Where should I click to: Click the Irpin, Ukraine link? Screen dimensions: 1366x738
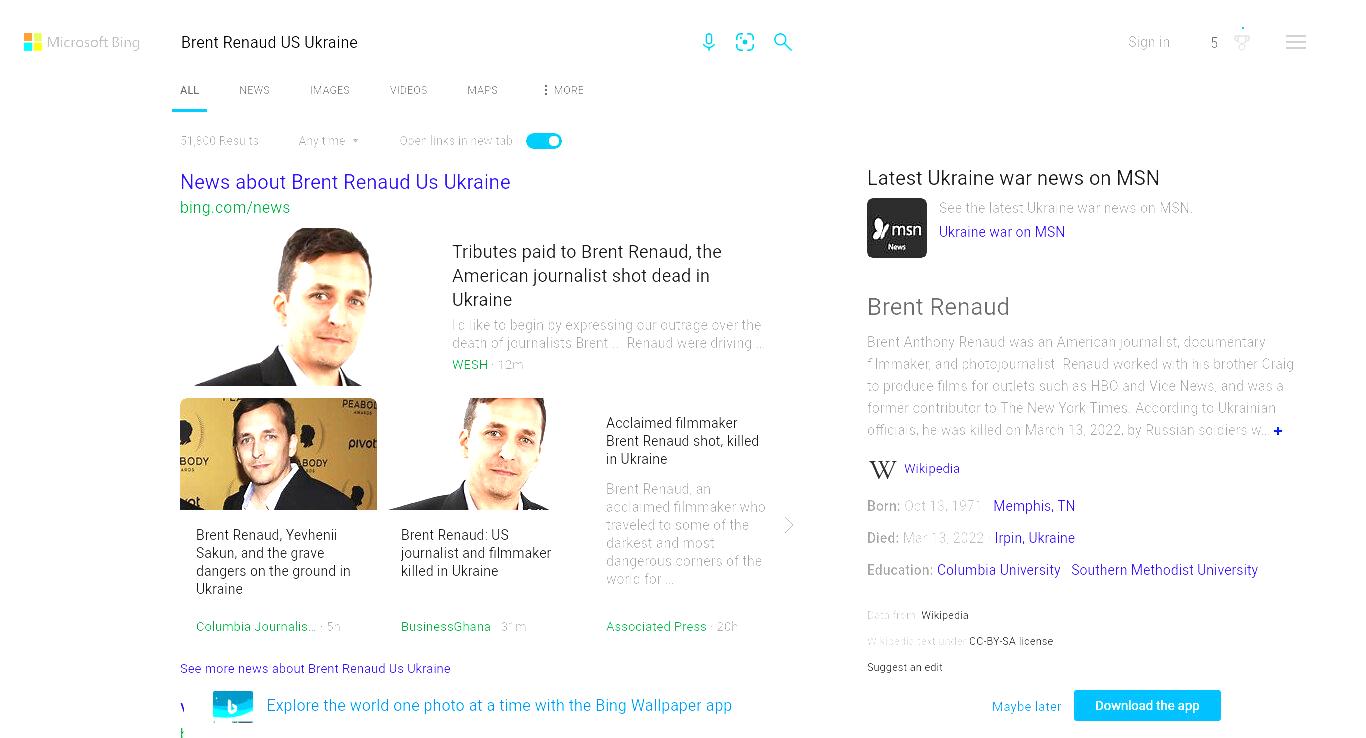1034,538
